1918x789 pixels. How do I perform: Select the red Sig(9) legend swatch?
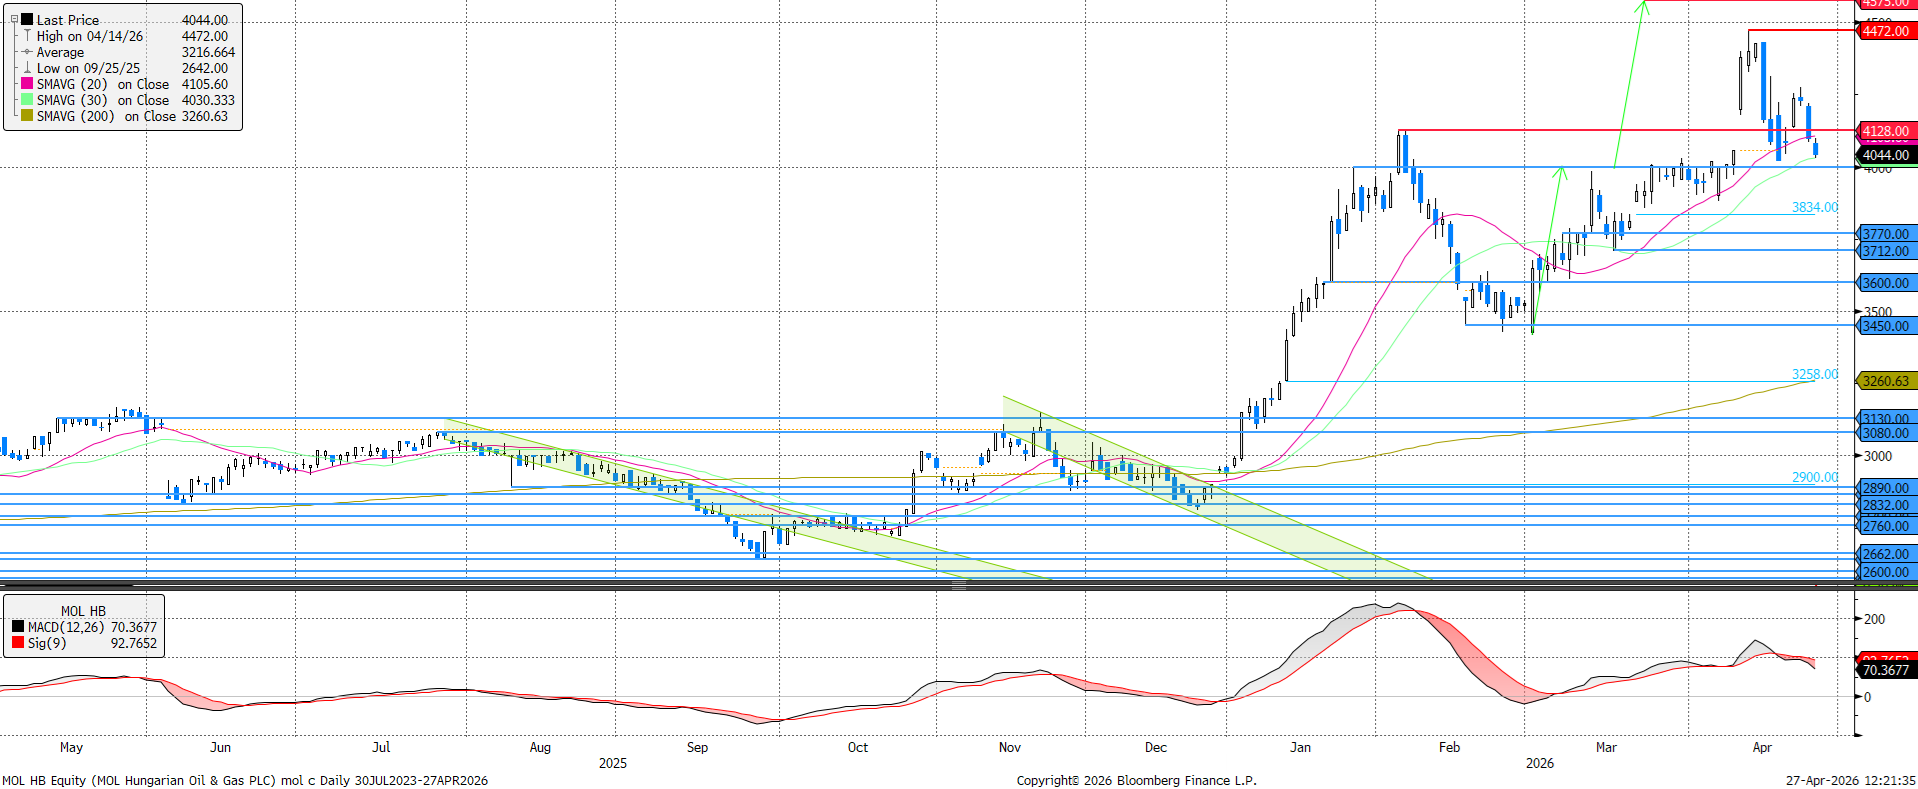(18, 643)
